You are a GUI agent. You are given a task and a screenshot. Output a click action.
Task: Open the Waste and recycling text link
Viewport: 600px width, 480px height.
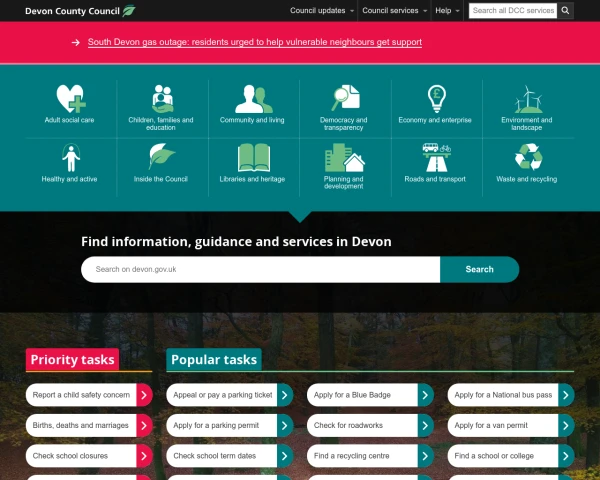(x=527, y=179)
